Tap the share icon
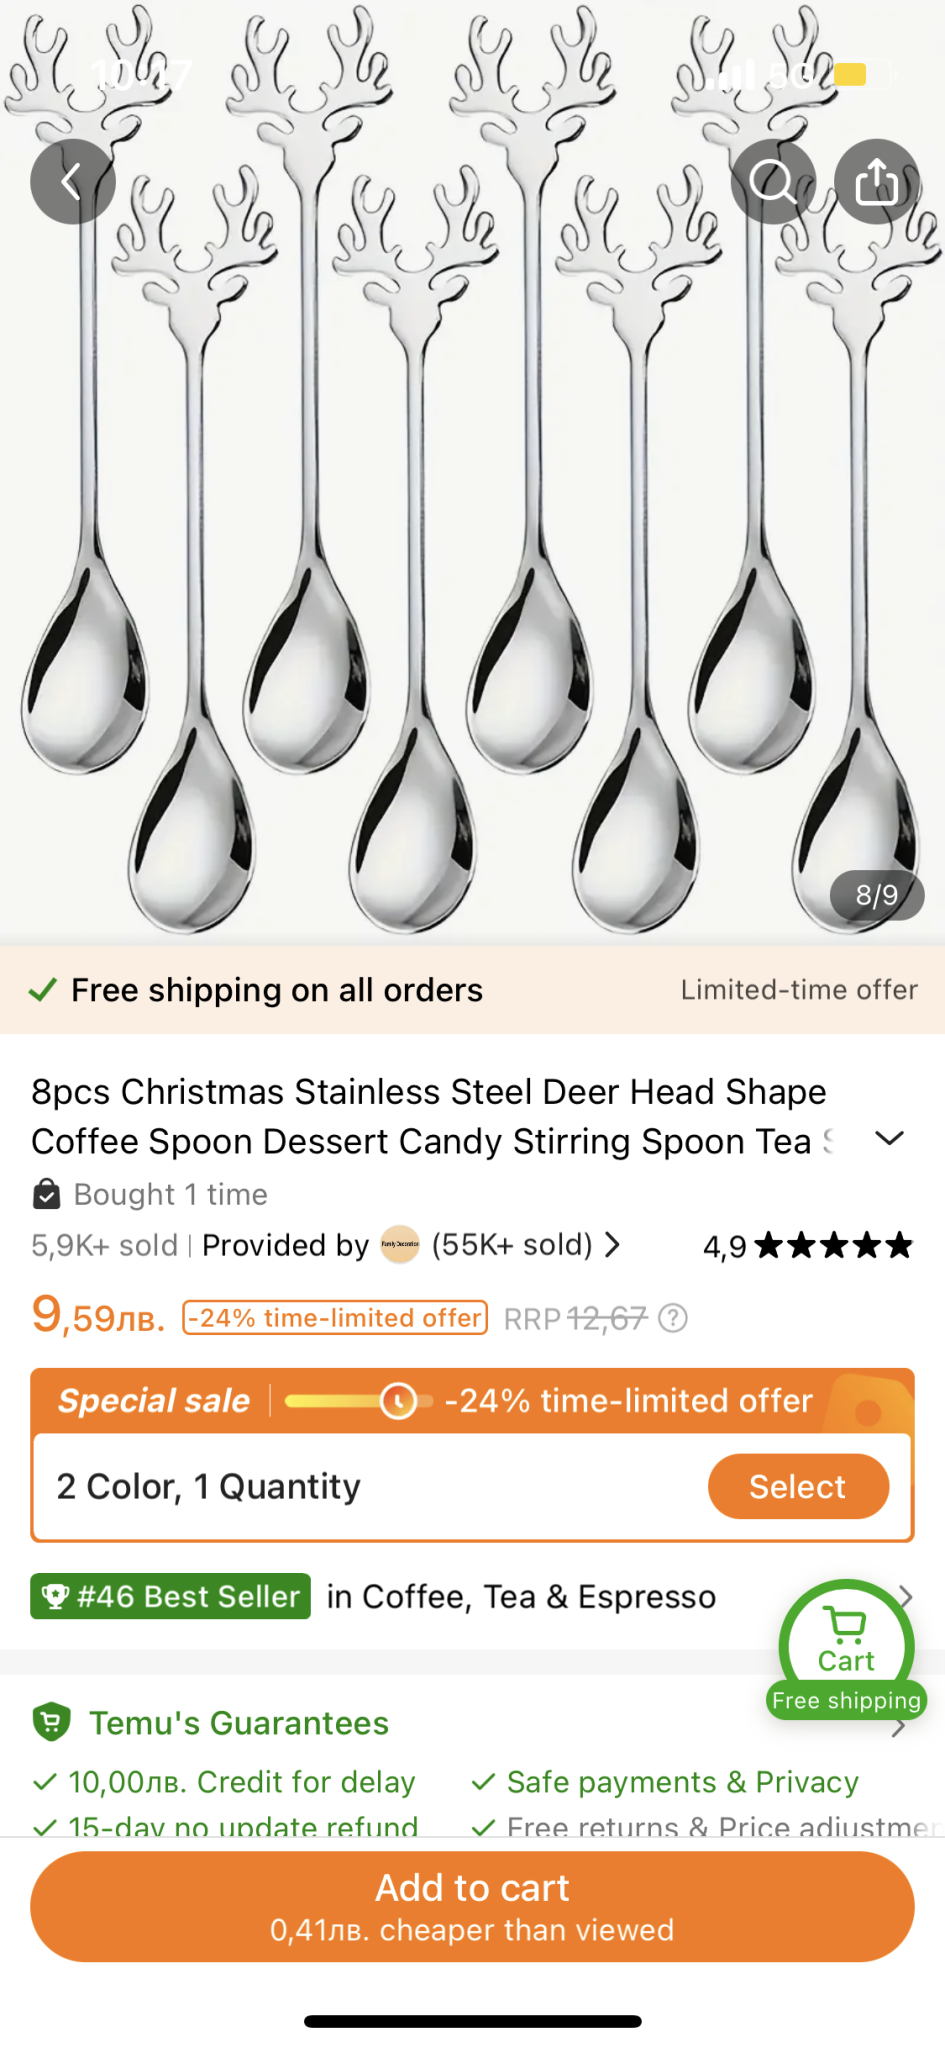This screenshot has width=945, height=2048. (877, 182)
